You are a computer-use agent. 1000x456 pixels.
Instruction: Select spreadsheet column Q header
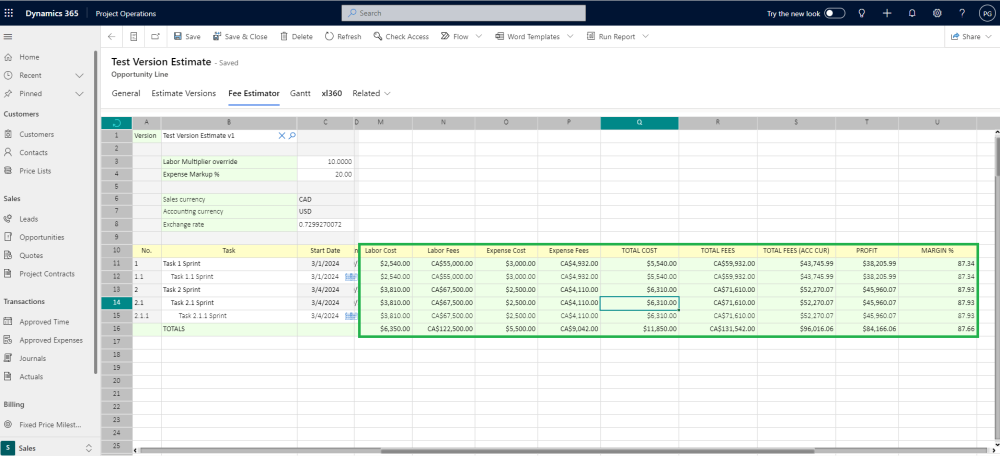click(x=639, y=122)
